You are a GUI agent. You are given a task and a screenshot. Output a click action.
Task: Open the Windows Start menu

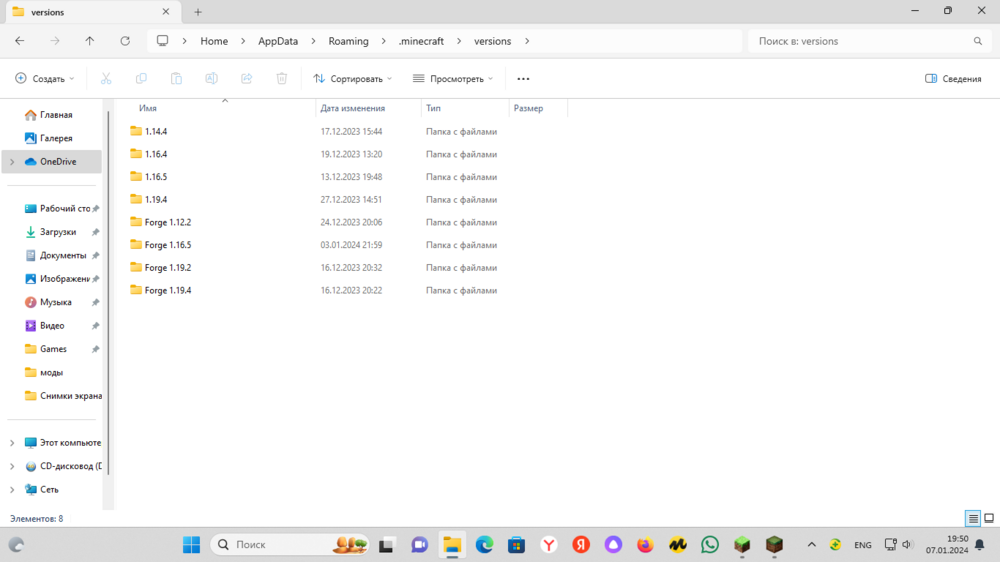click(191, 545)
